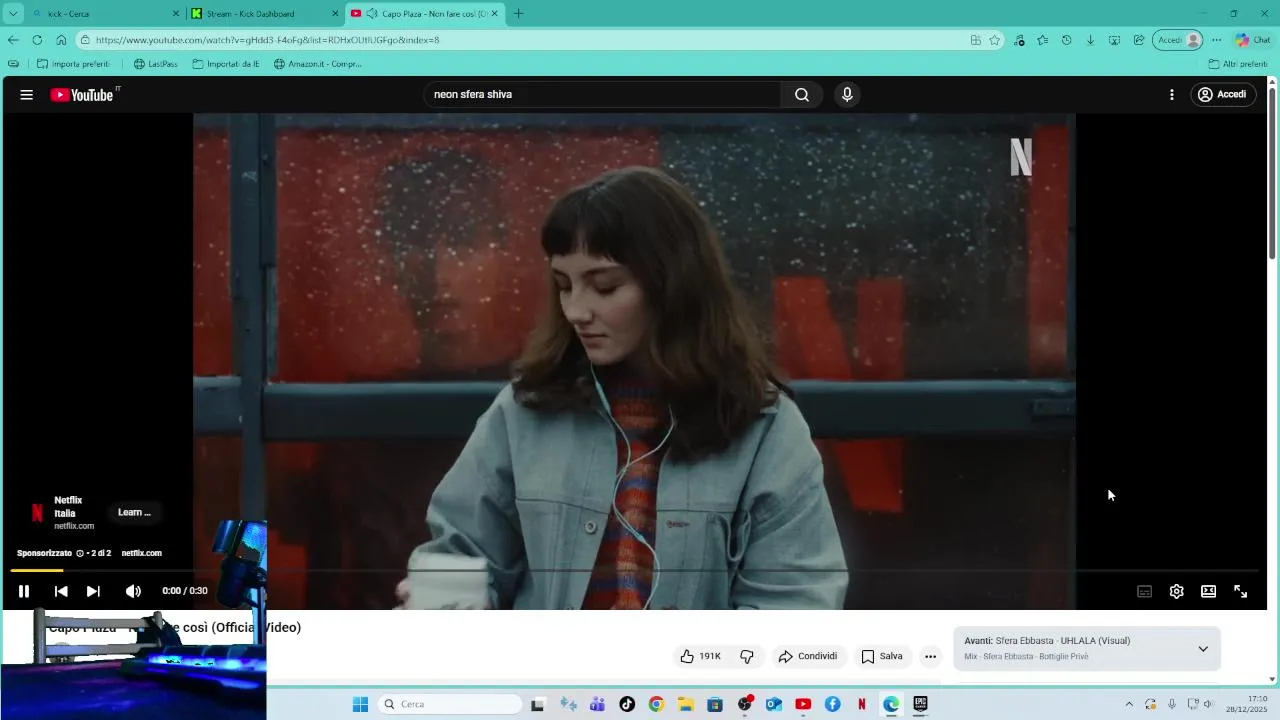Expand the Avanti playlist panel chevron
1280x720 pixels.
(1203, 649)
